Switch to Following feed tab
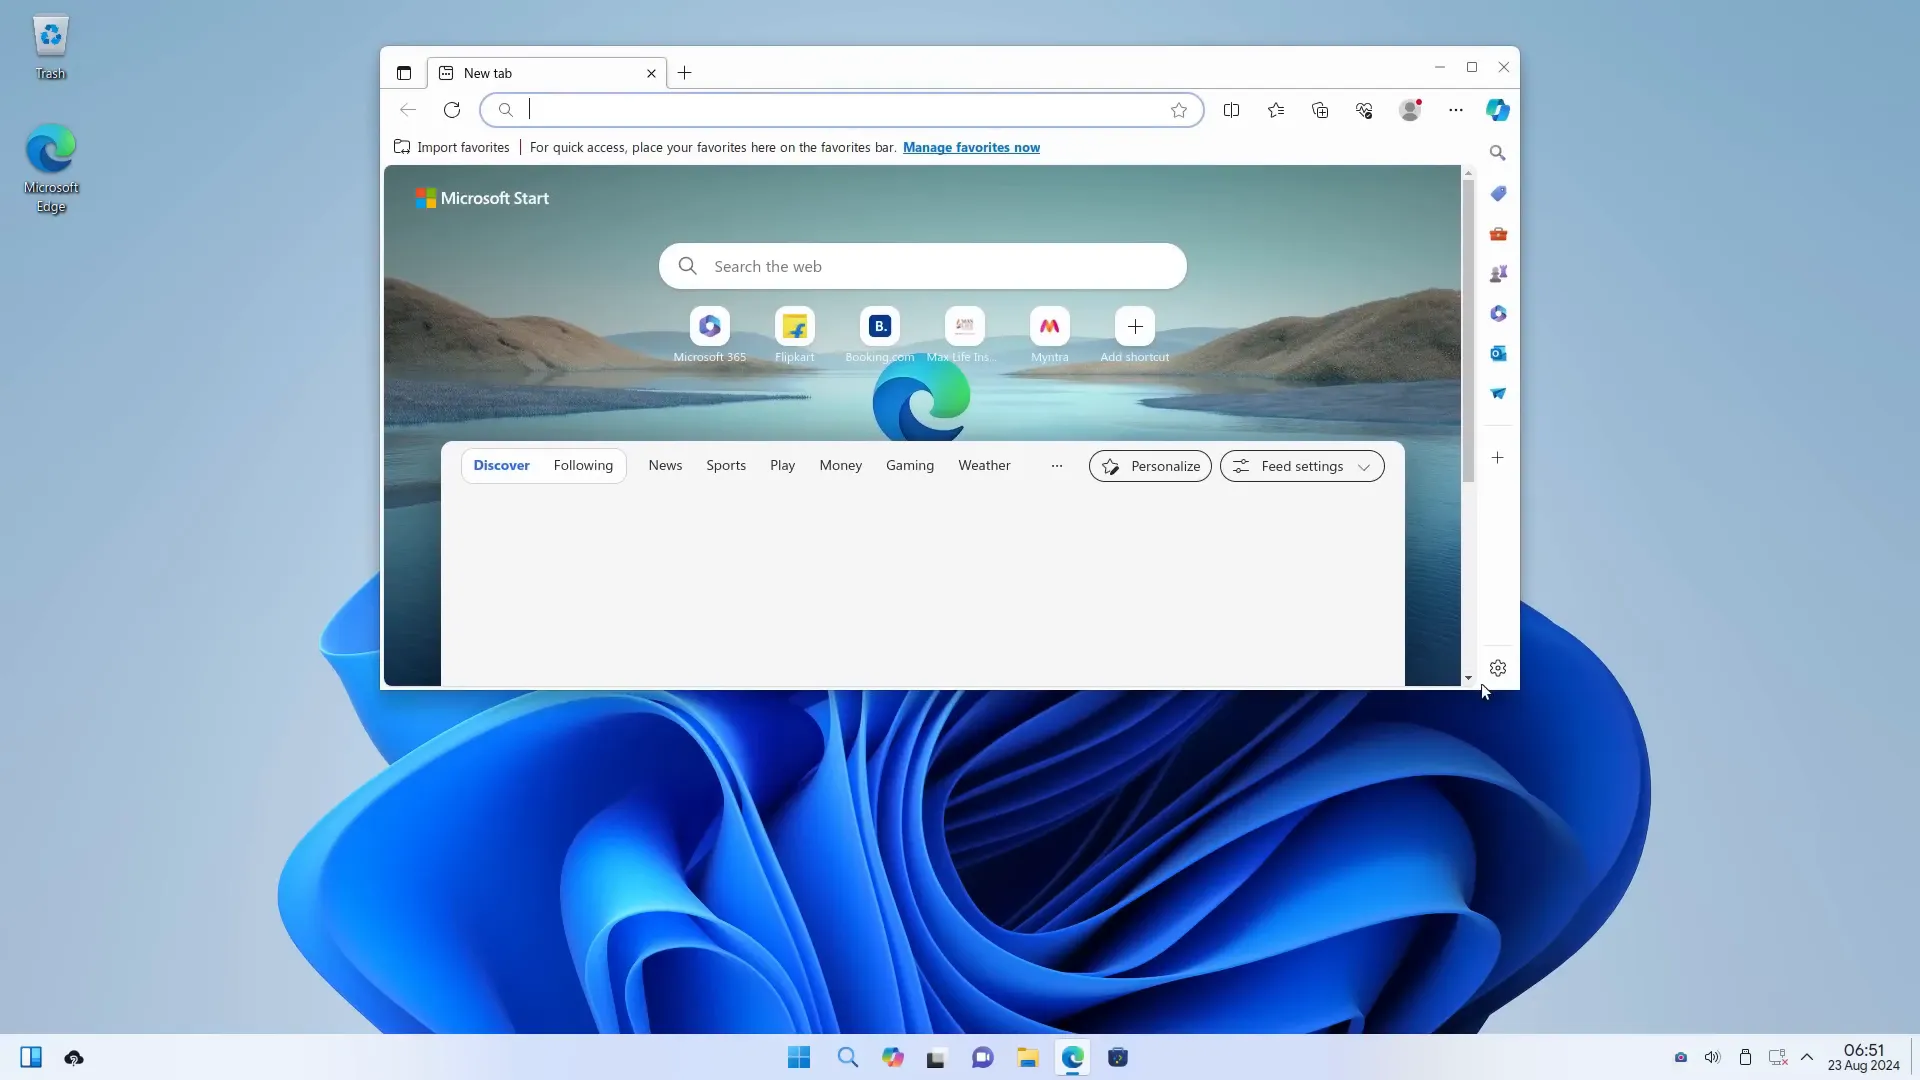1920x1080 pixels. coord(583,466)
